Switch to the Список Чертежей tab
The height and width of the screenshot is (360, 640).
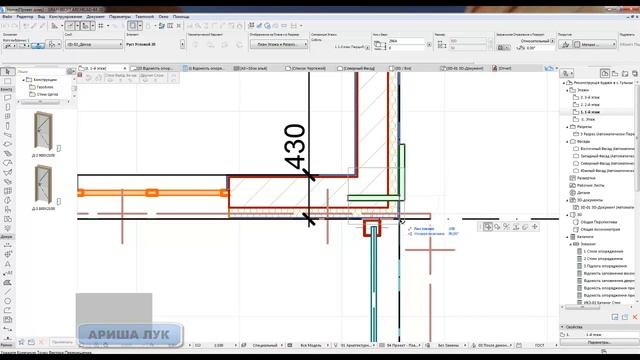click(305, 68)
